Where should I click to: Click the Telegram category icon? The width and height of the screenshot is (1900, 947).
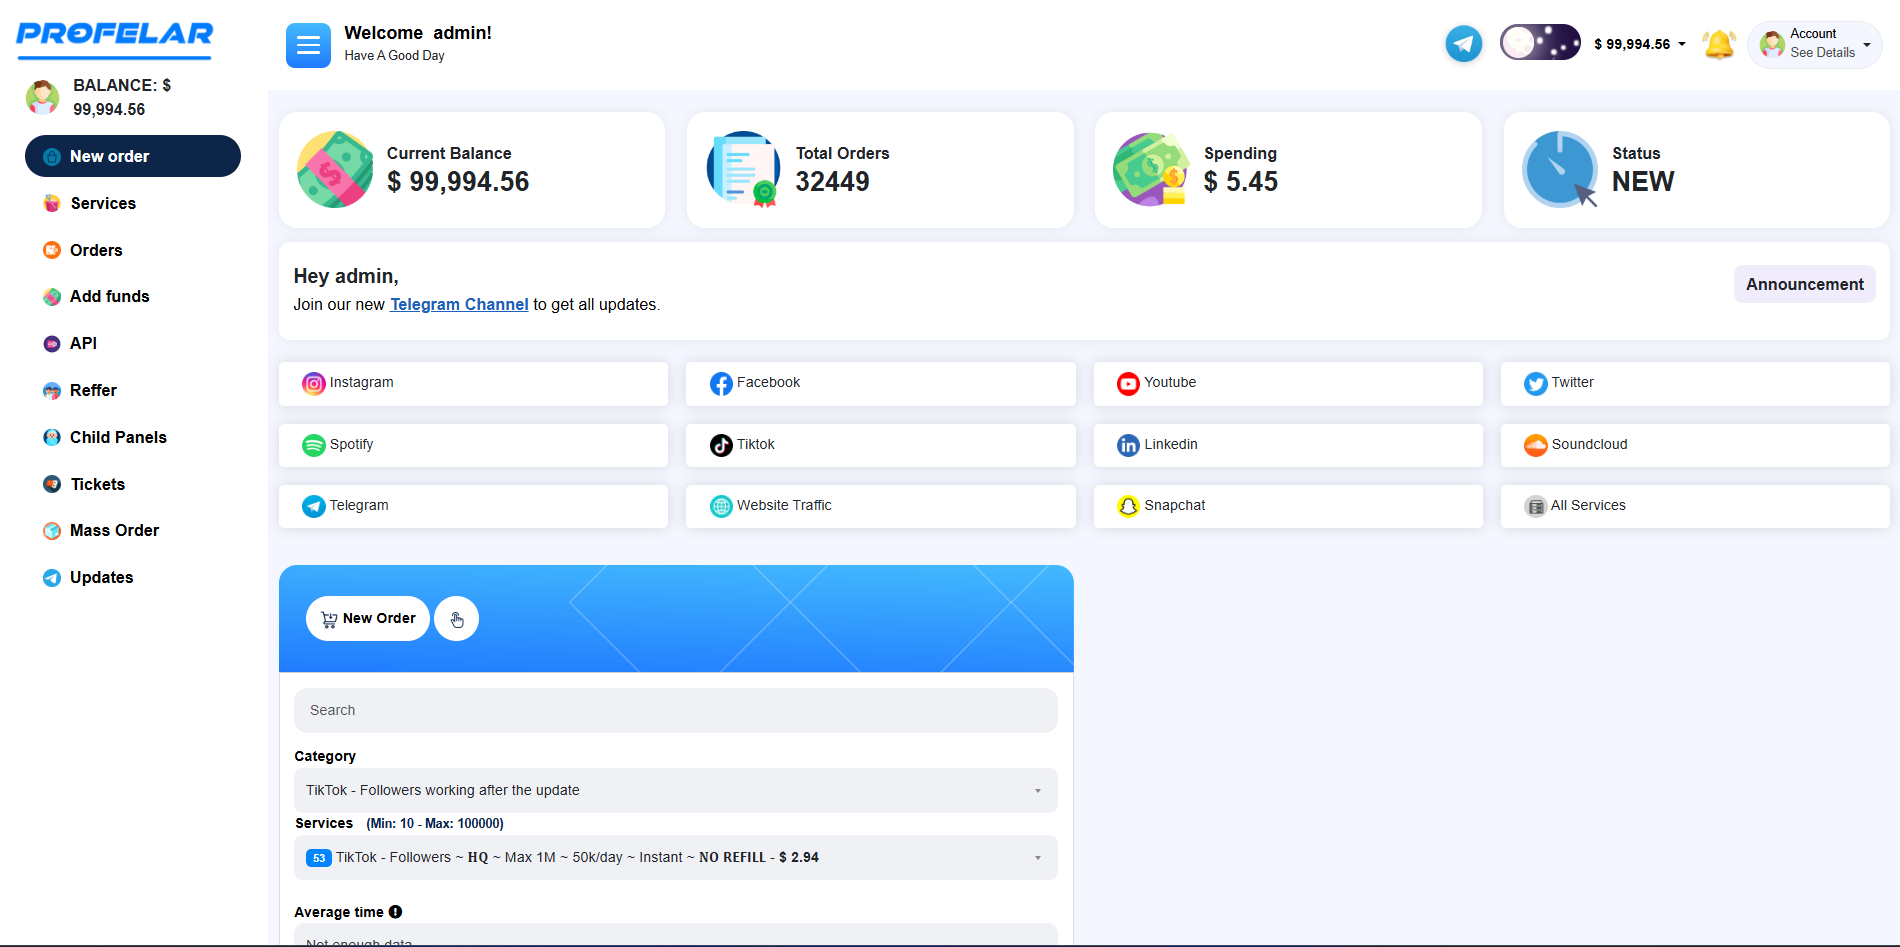click(x=314, y=506)
